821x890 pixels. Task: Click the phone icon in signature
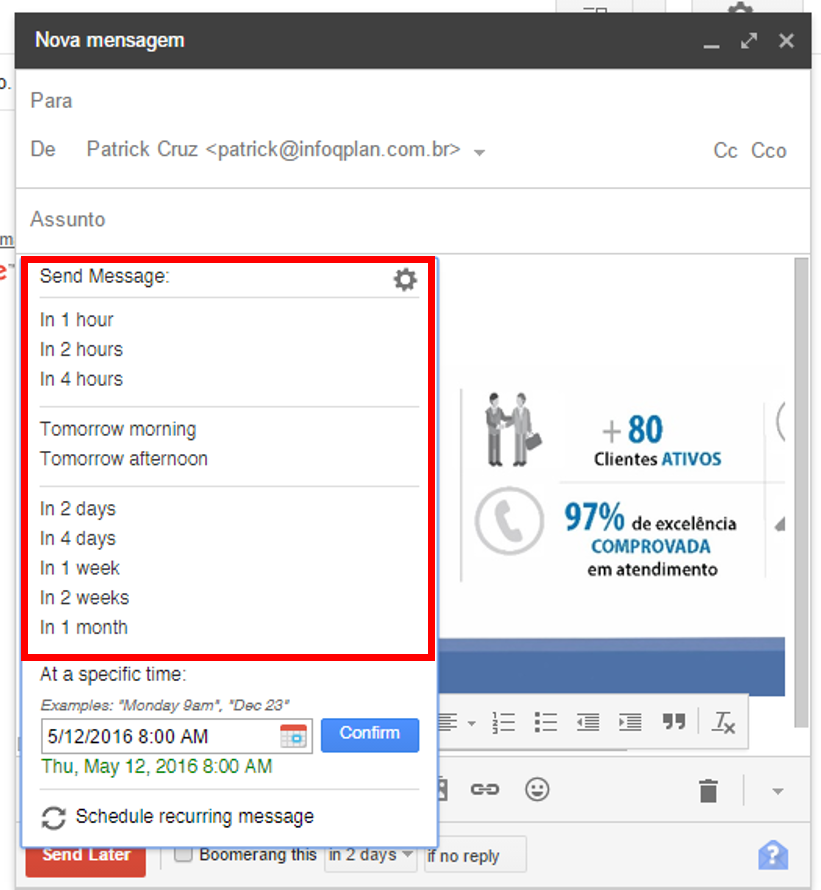[x=509, y=520]
